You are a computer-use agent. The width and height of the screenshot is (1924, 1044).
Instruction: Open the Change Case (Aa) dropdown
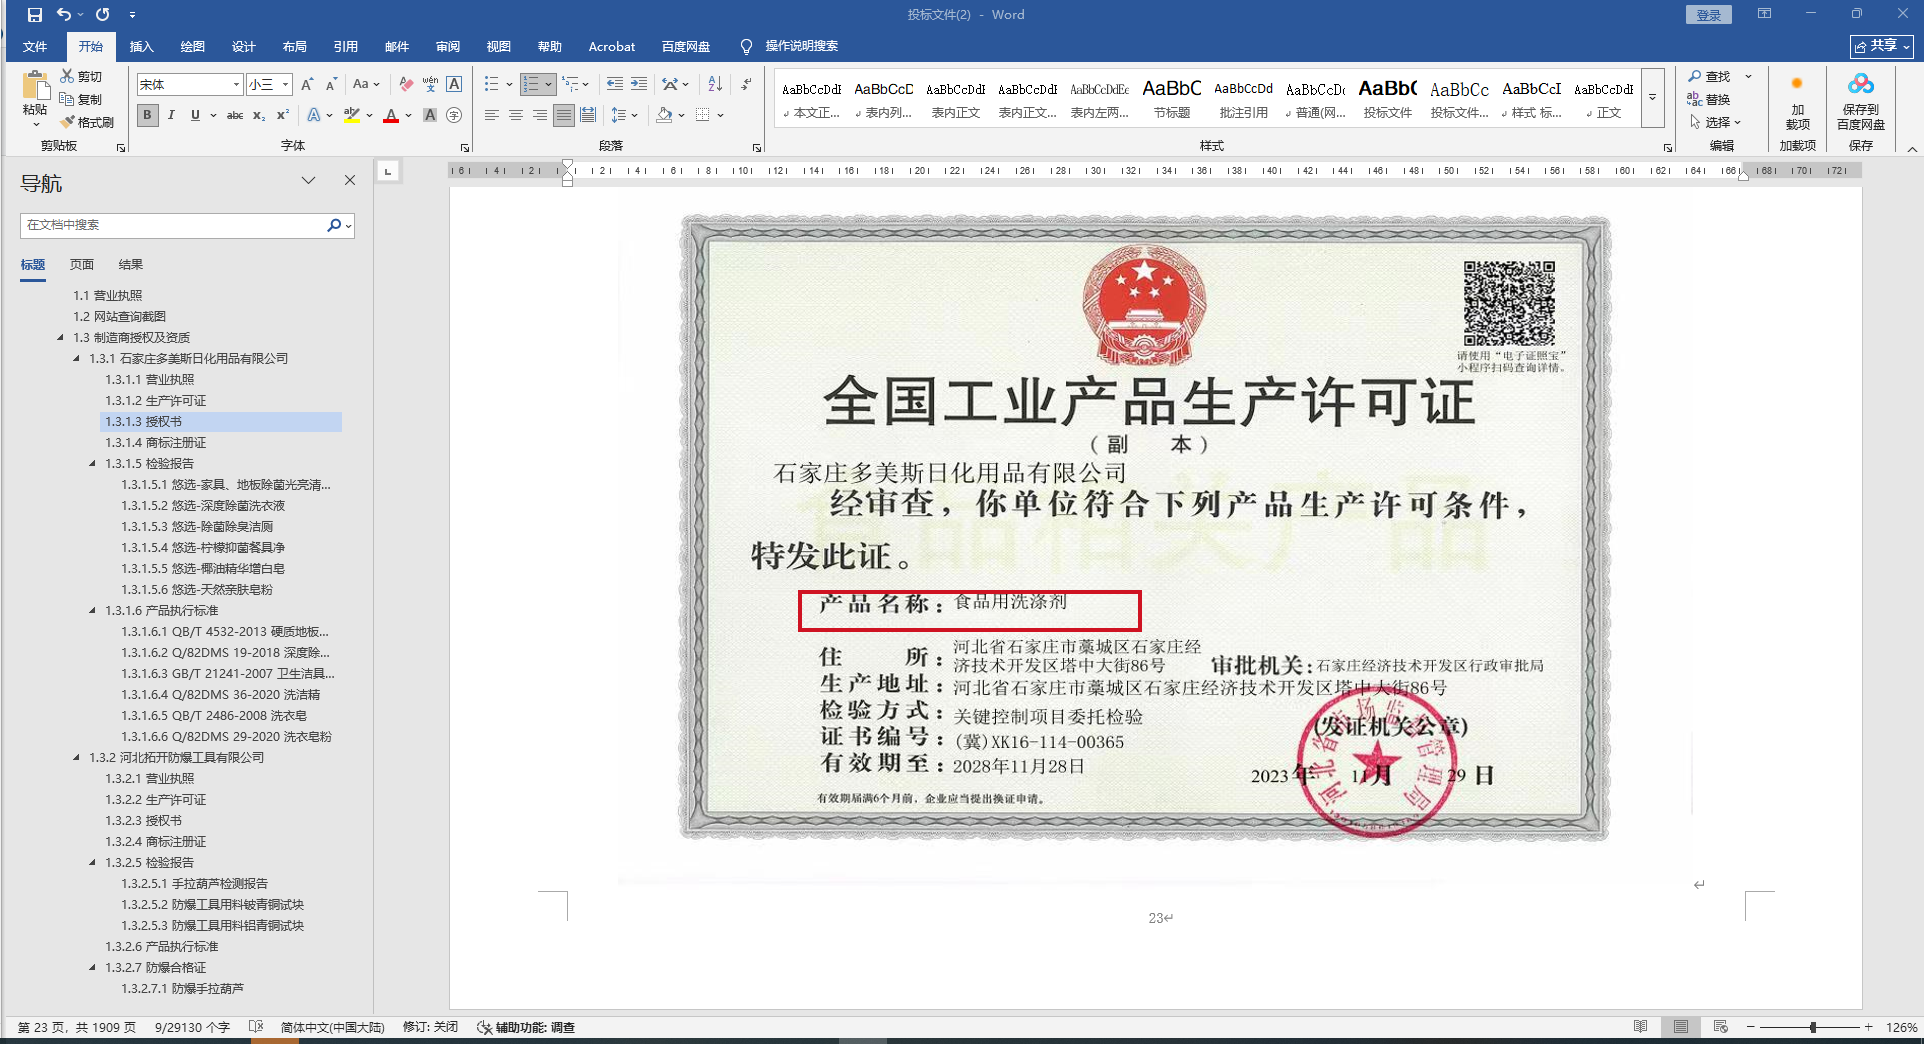(366, 85)
